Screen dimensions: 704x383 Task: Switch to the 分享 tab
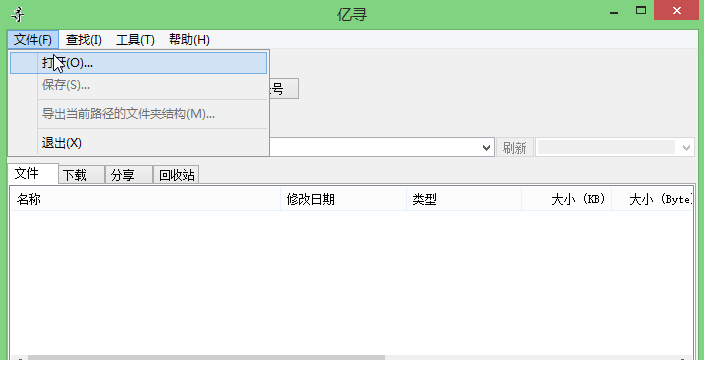pyautogui.click(x=129, y=175)
